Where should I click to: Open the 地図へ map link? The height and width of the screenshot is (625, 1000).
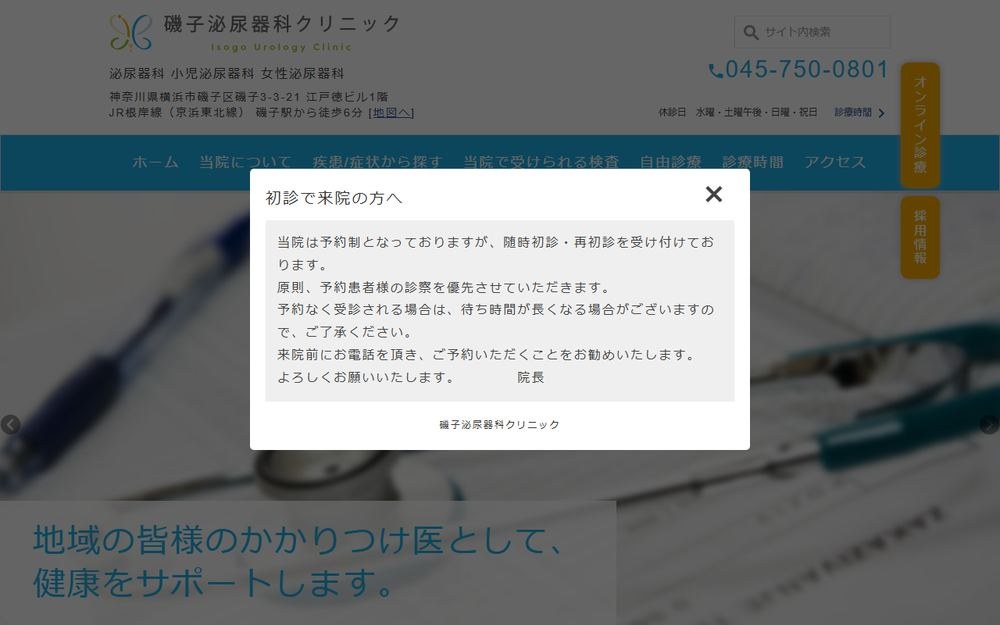392,113
